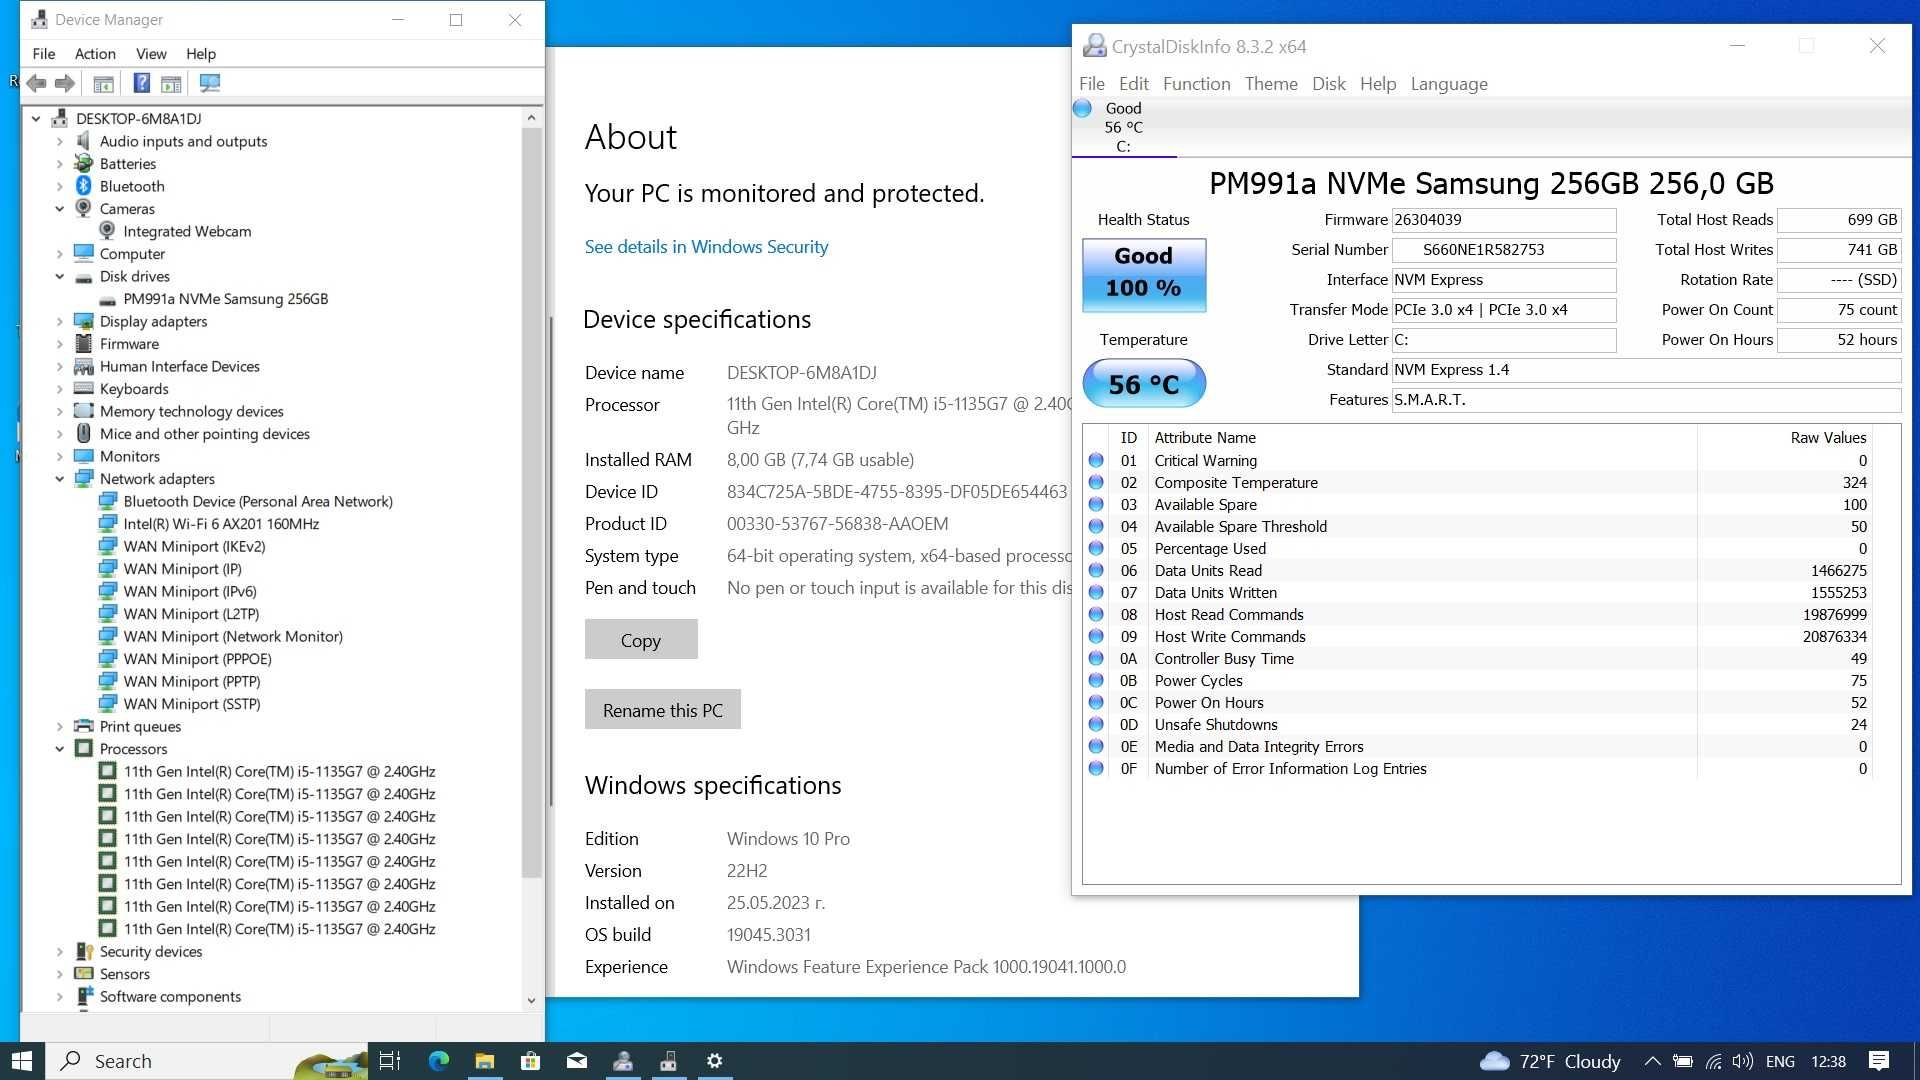Open the File menu in Device Manager

43,54
